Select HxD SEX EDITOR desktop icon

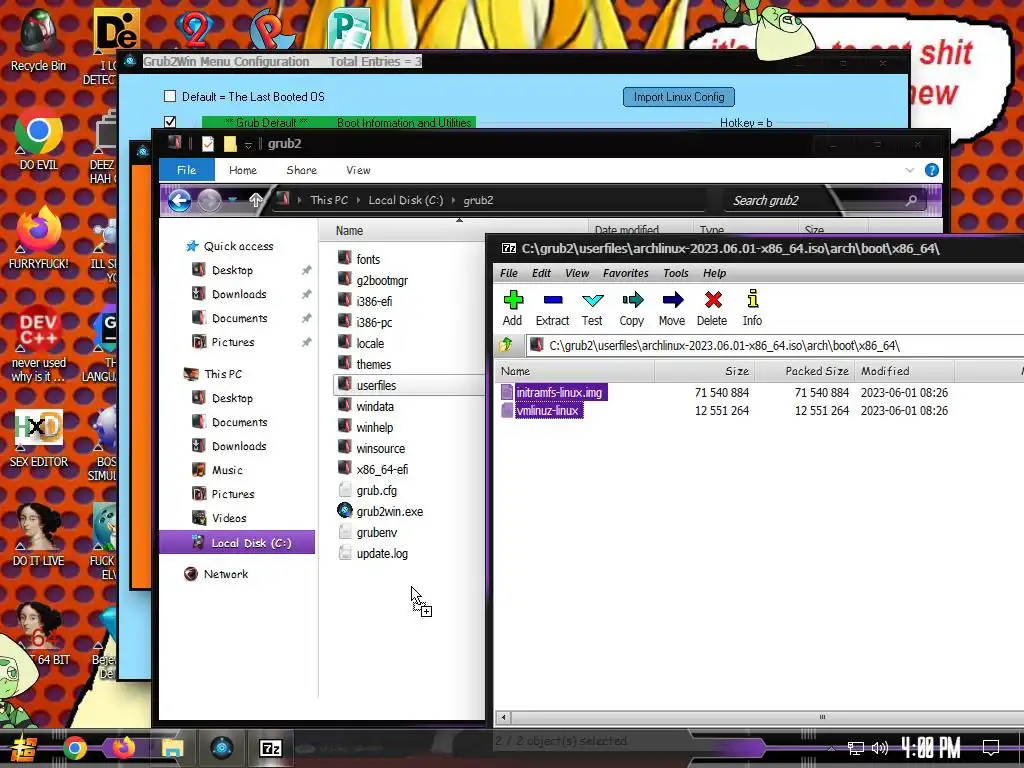(39, 438)
